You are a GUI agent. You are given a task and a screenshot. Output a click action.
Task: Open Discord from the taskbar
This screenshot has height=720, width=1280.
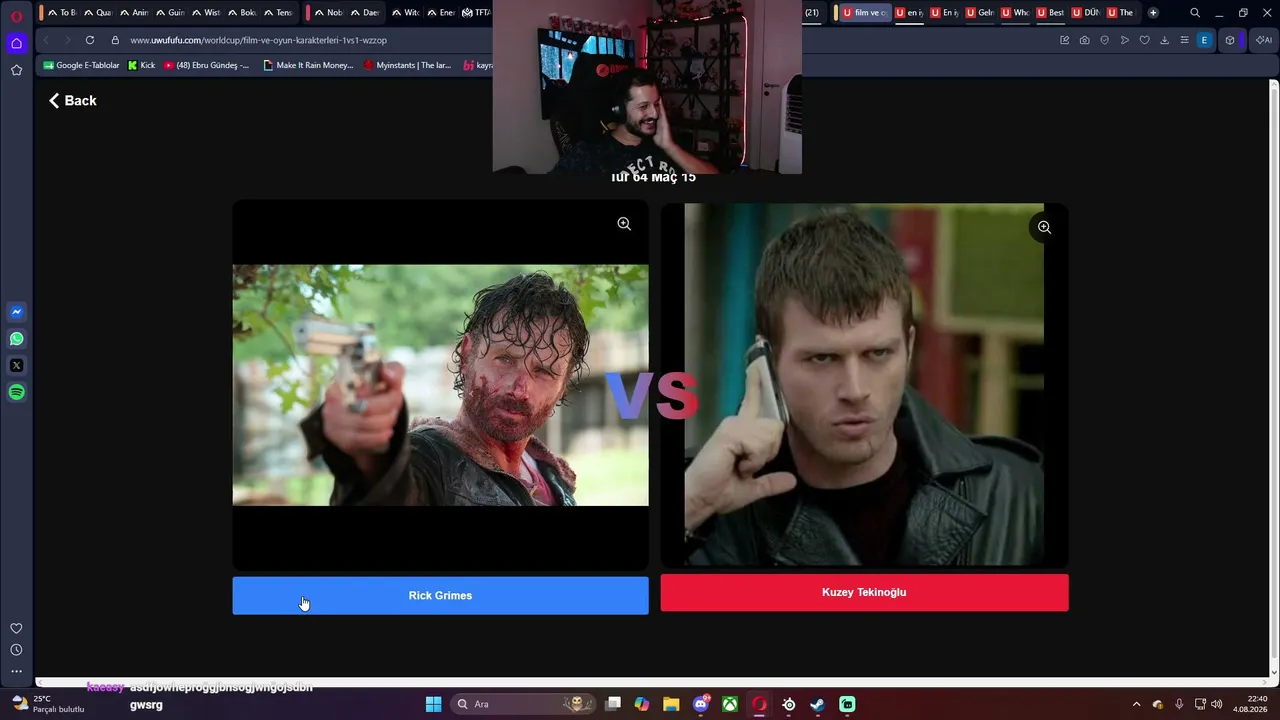[701, 704]
